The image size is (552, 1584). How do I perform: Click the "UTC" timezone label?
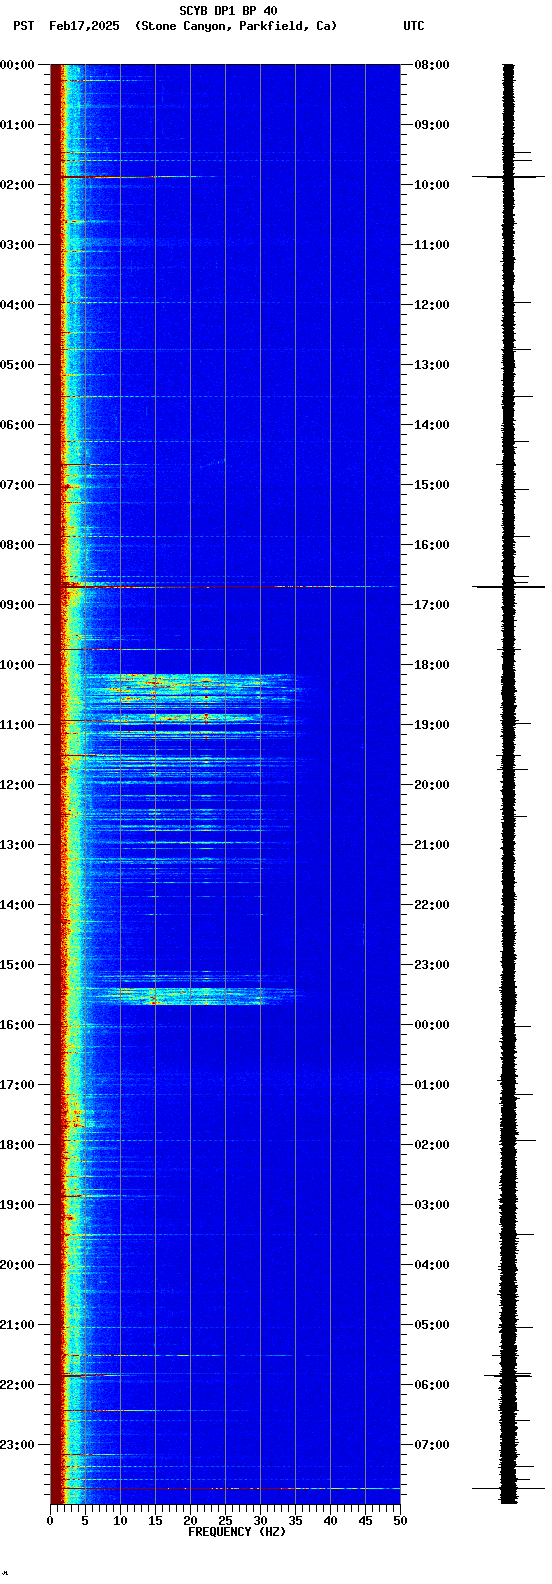tap(414, 26)
